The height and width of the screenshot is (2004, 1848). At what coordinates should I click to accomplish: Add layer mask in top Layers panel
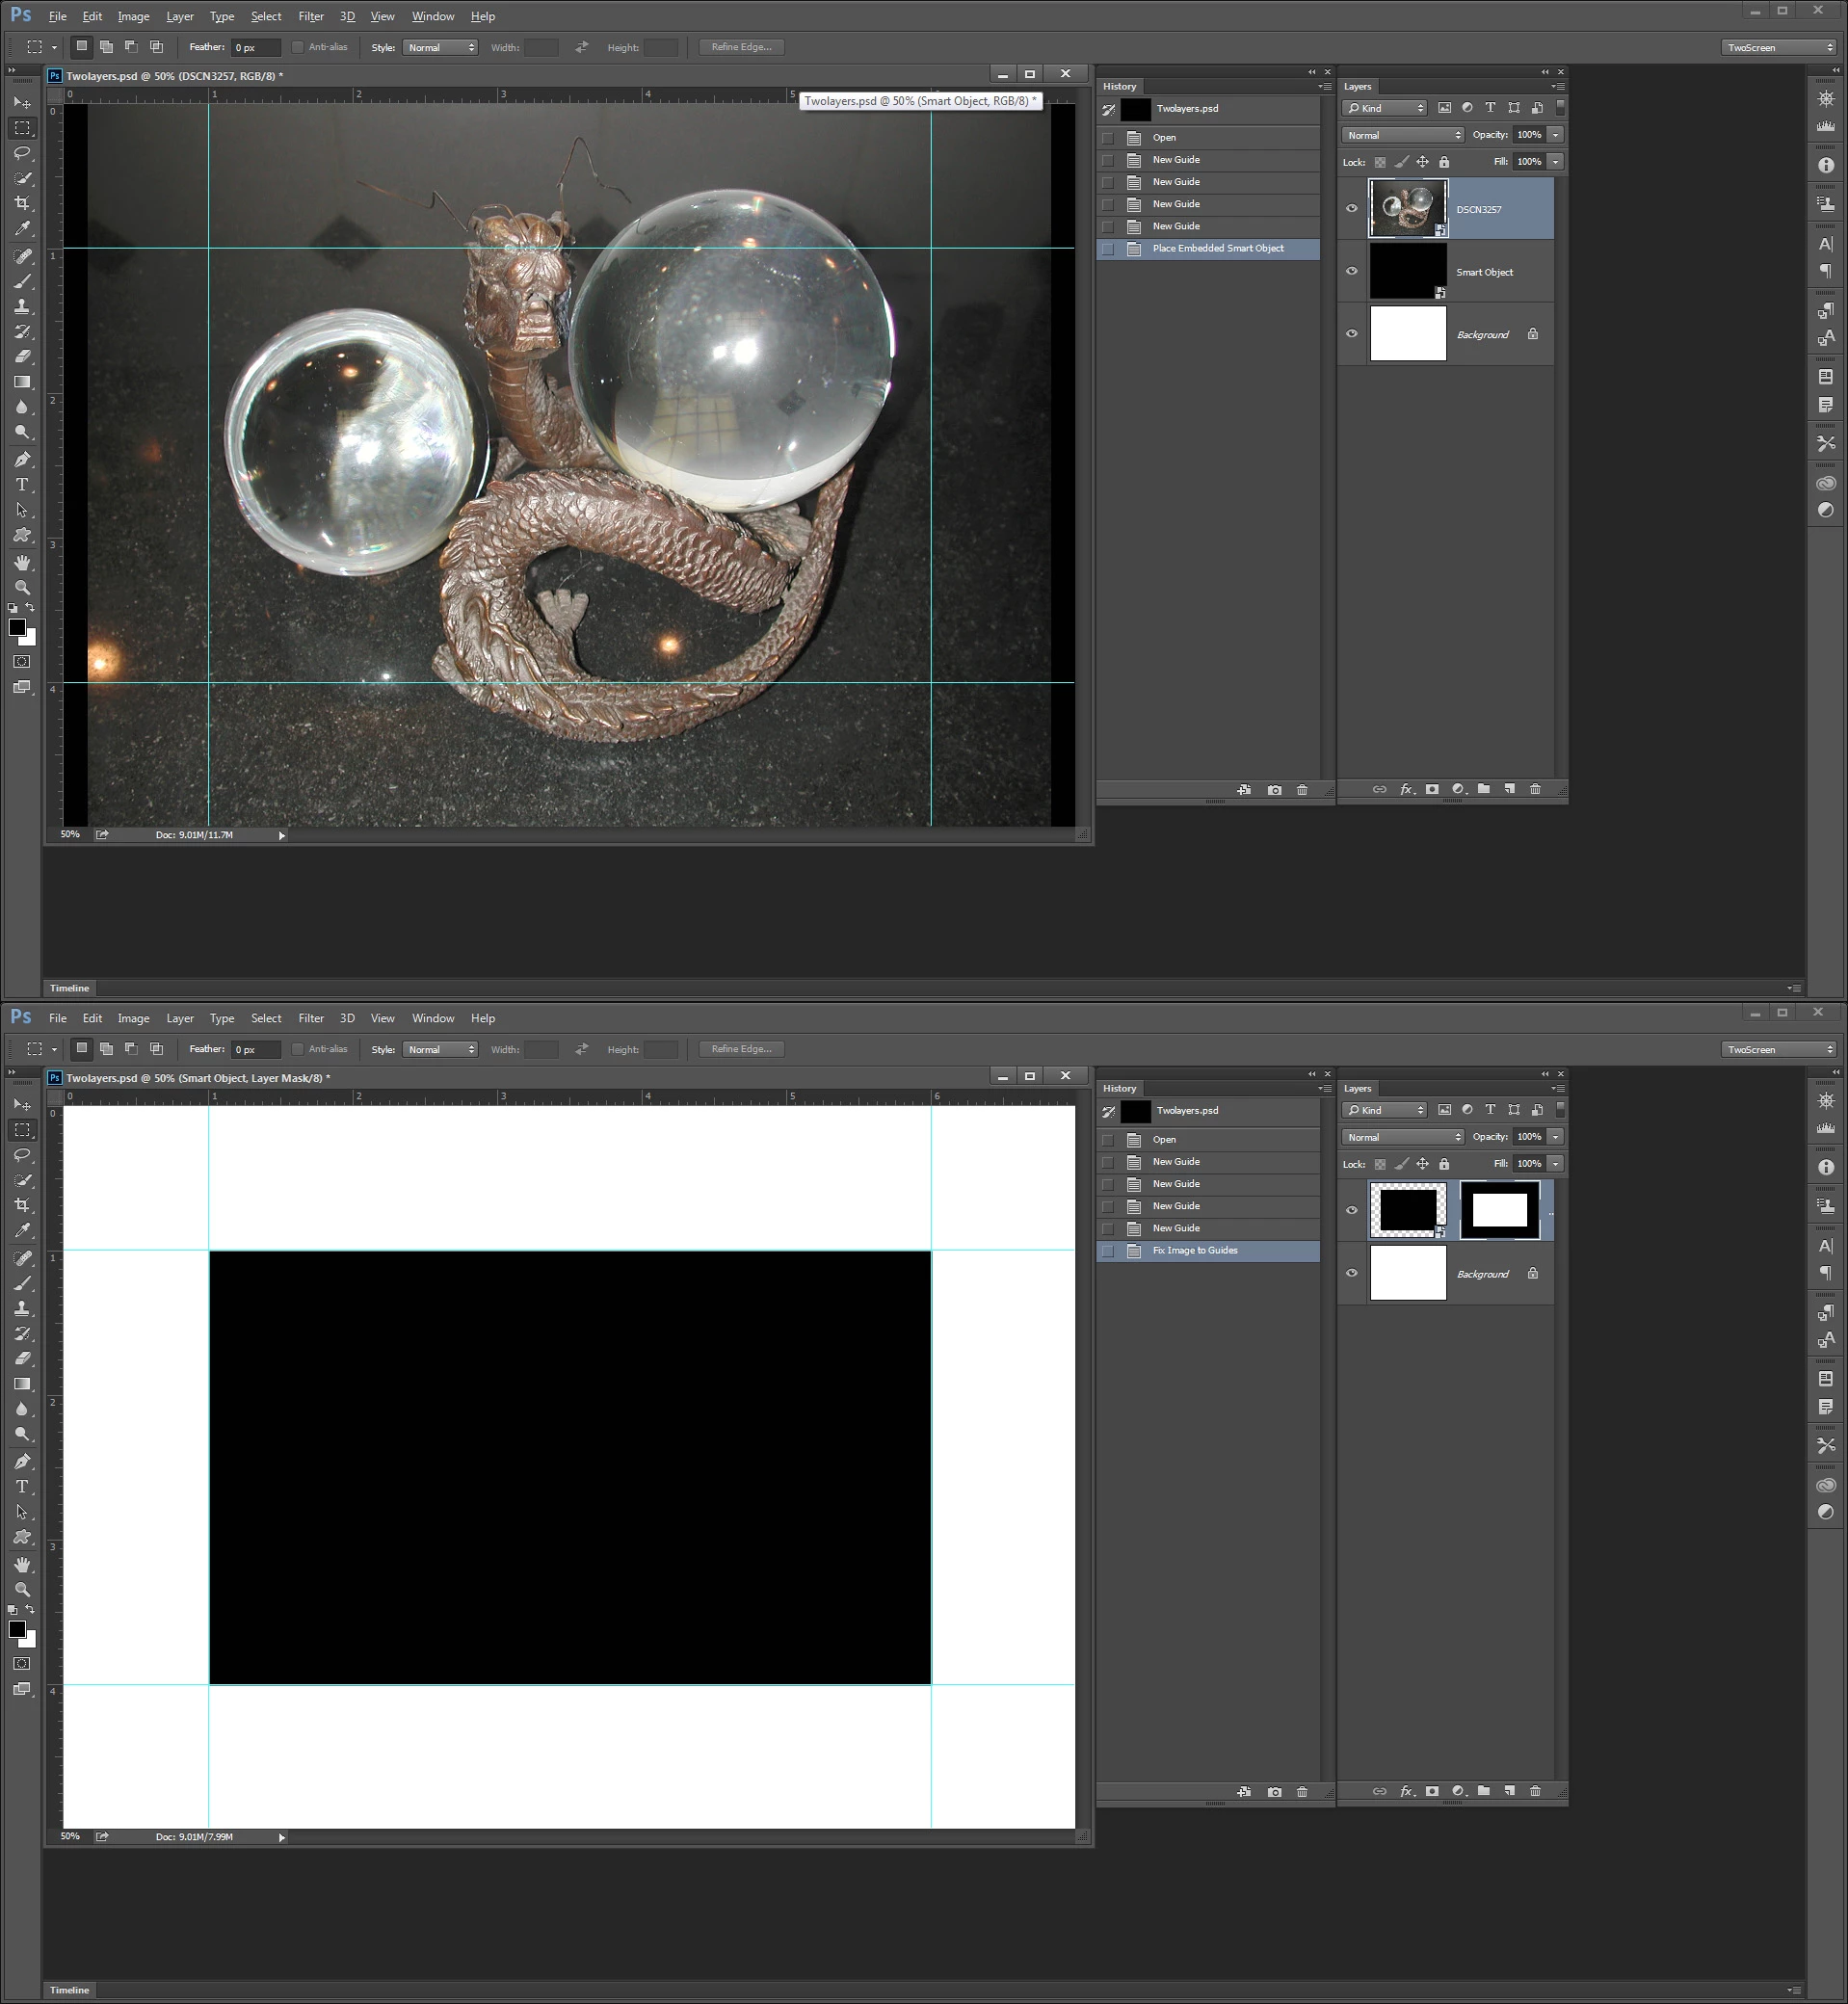(1432, 789)
